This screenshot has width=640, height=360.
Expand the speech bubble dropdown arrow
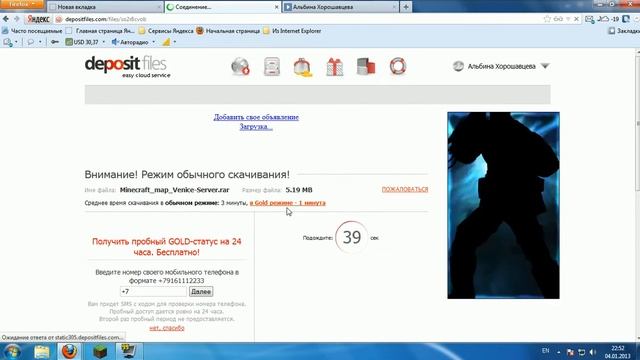tap(40, 42)
